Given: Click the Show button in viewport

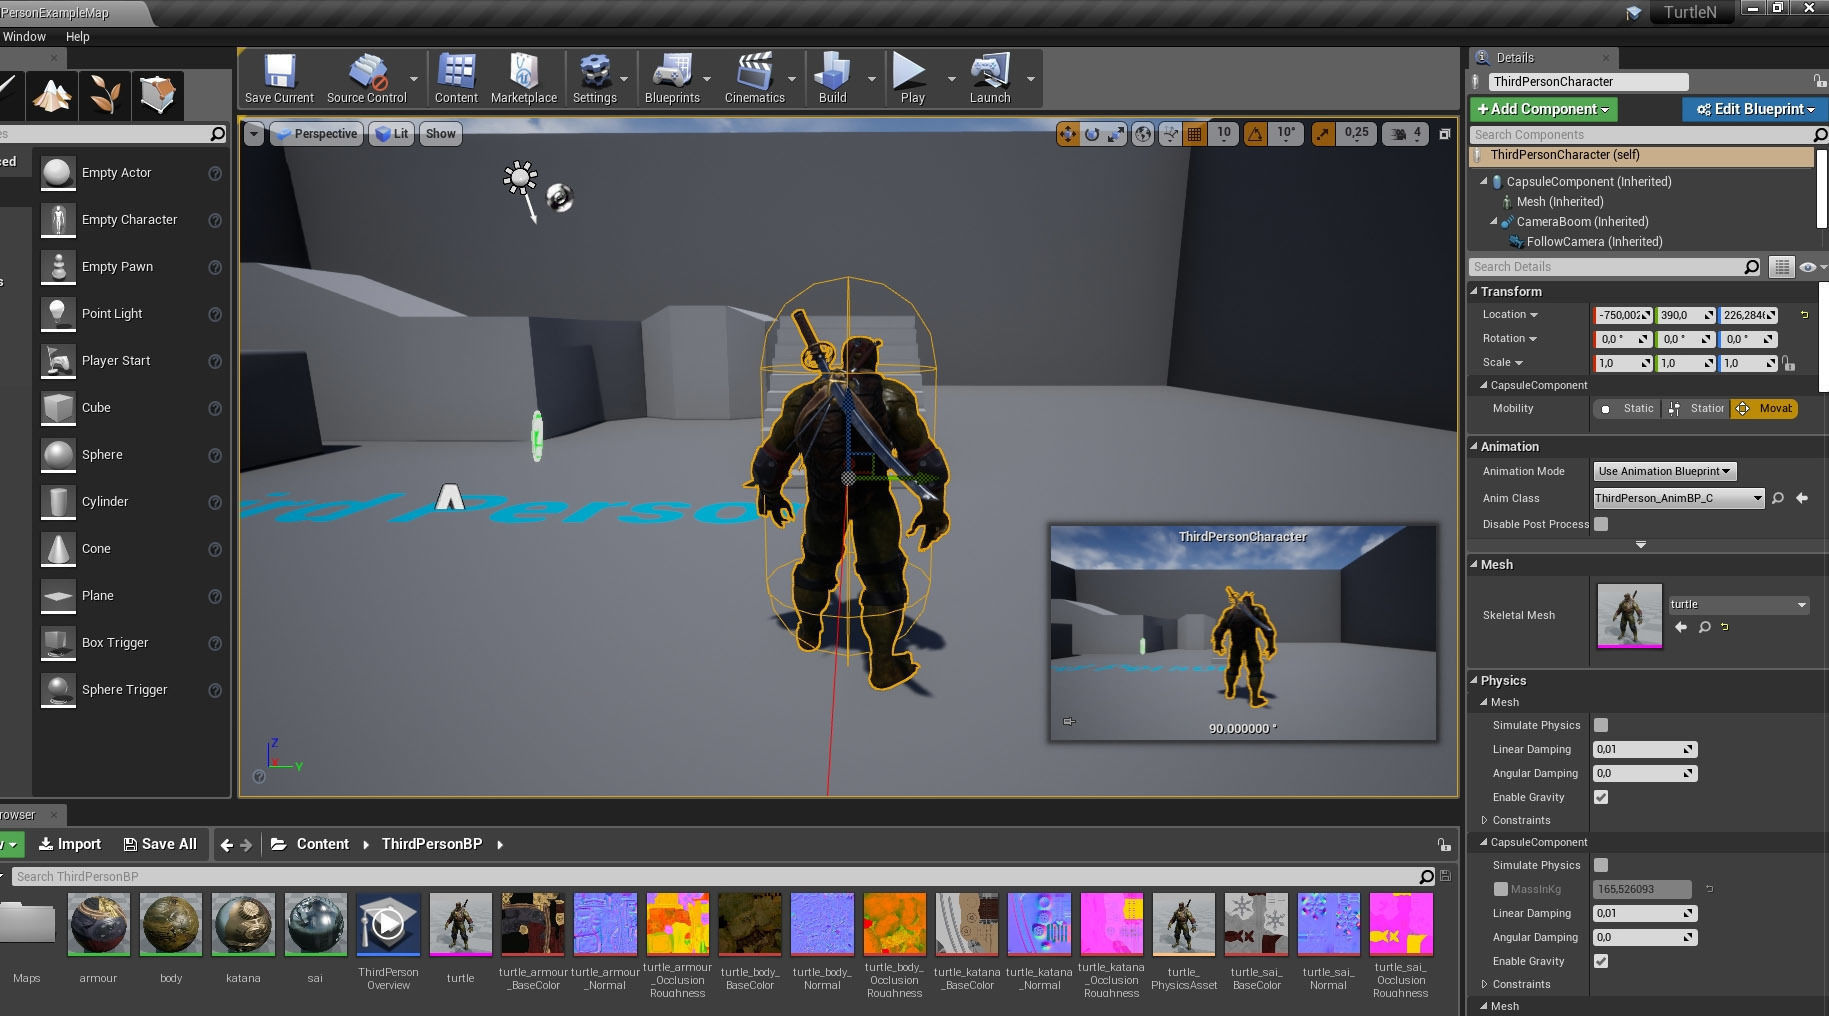Looking at the screenshot, I should [441, 134].
